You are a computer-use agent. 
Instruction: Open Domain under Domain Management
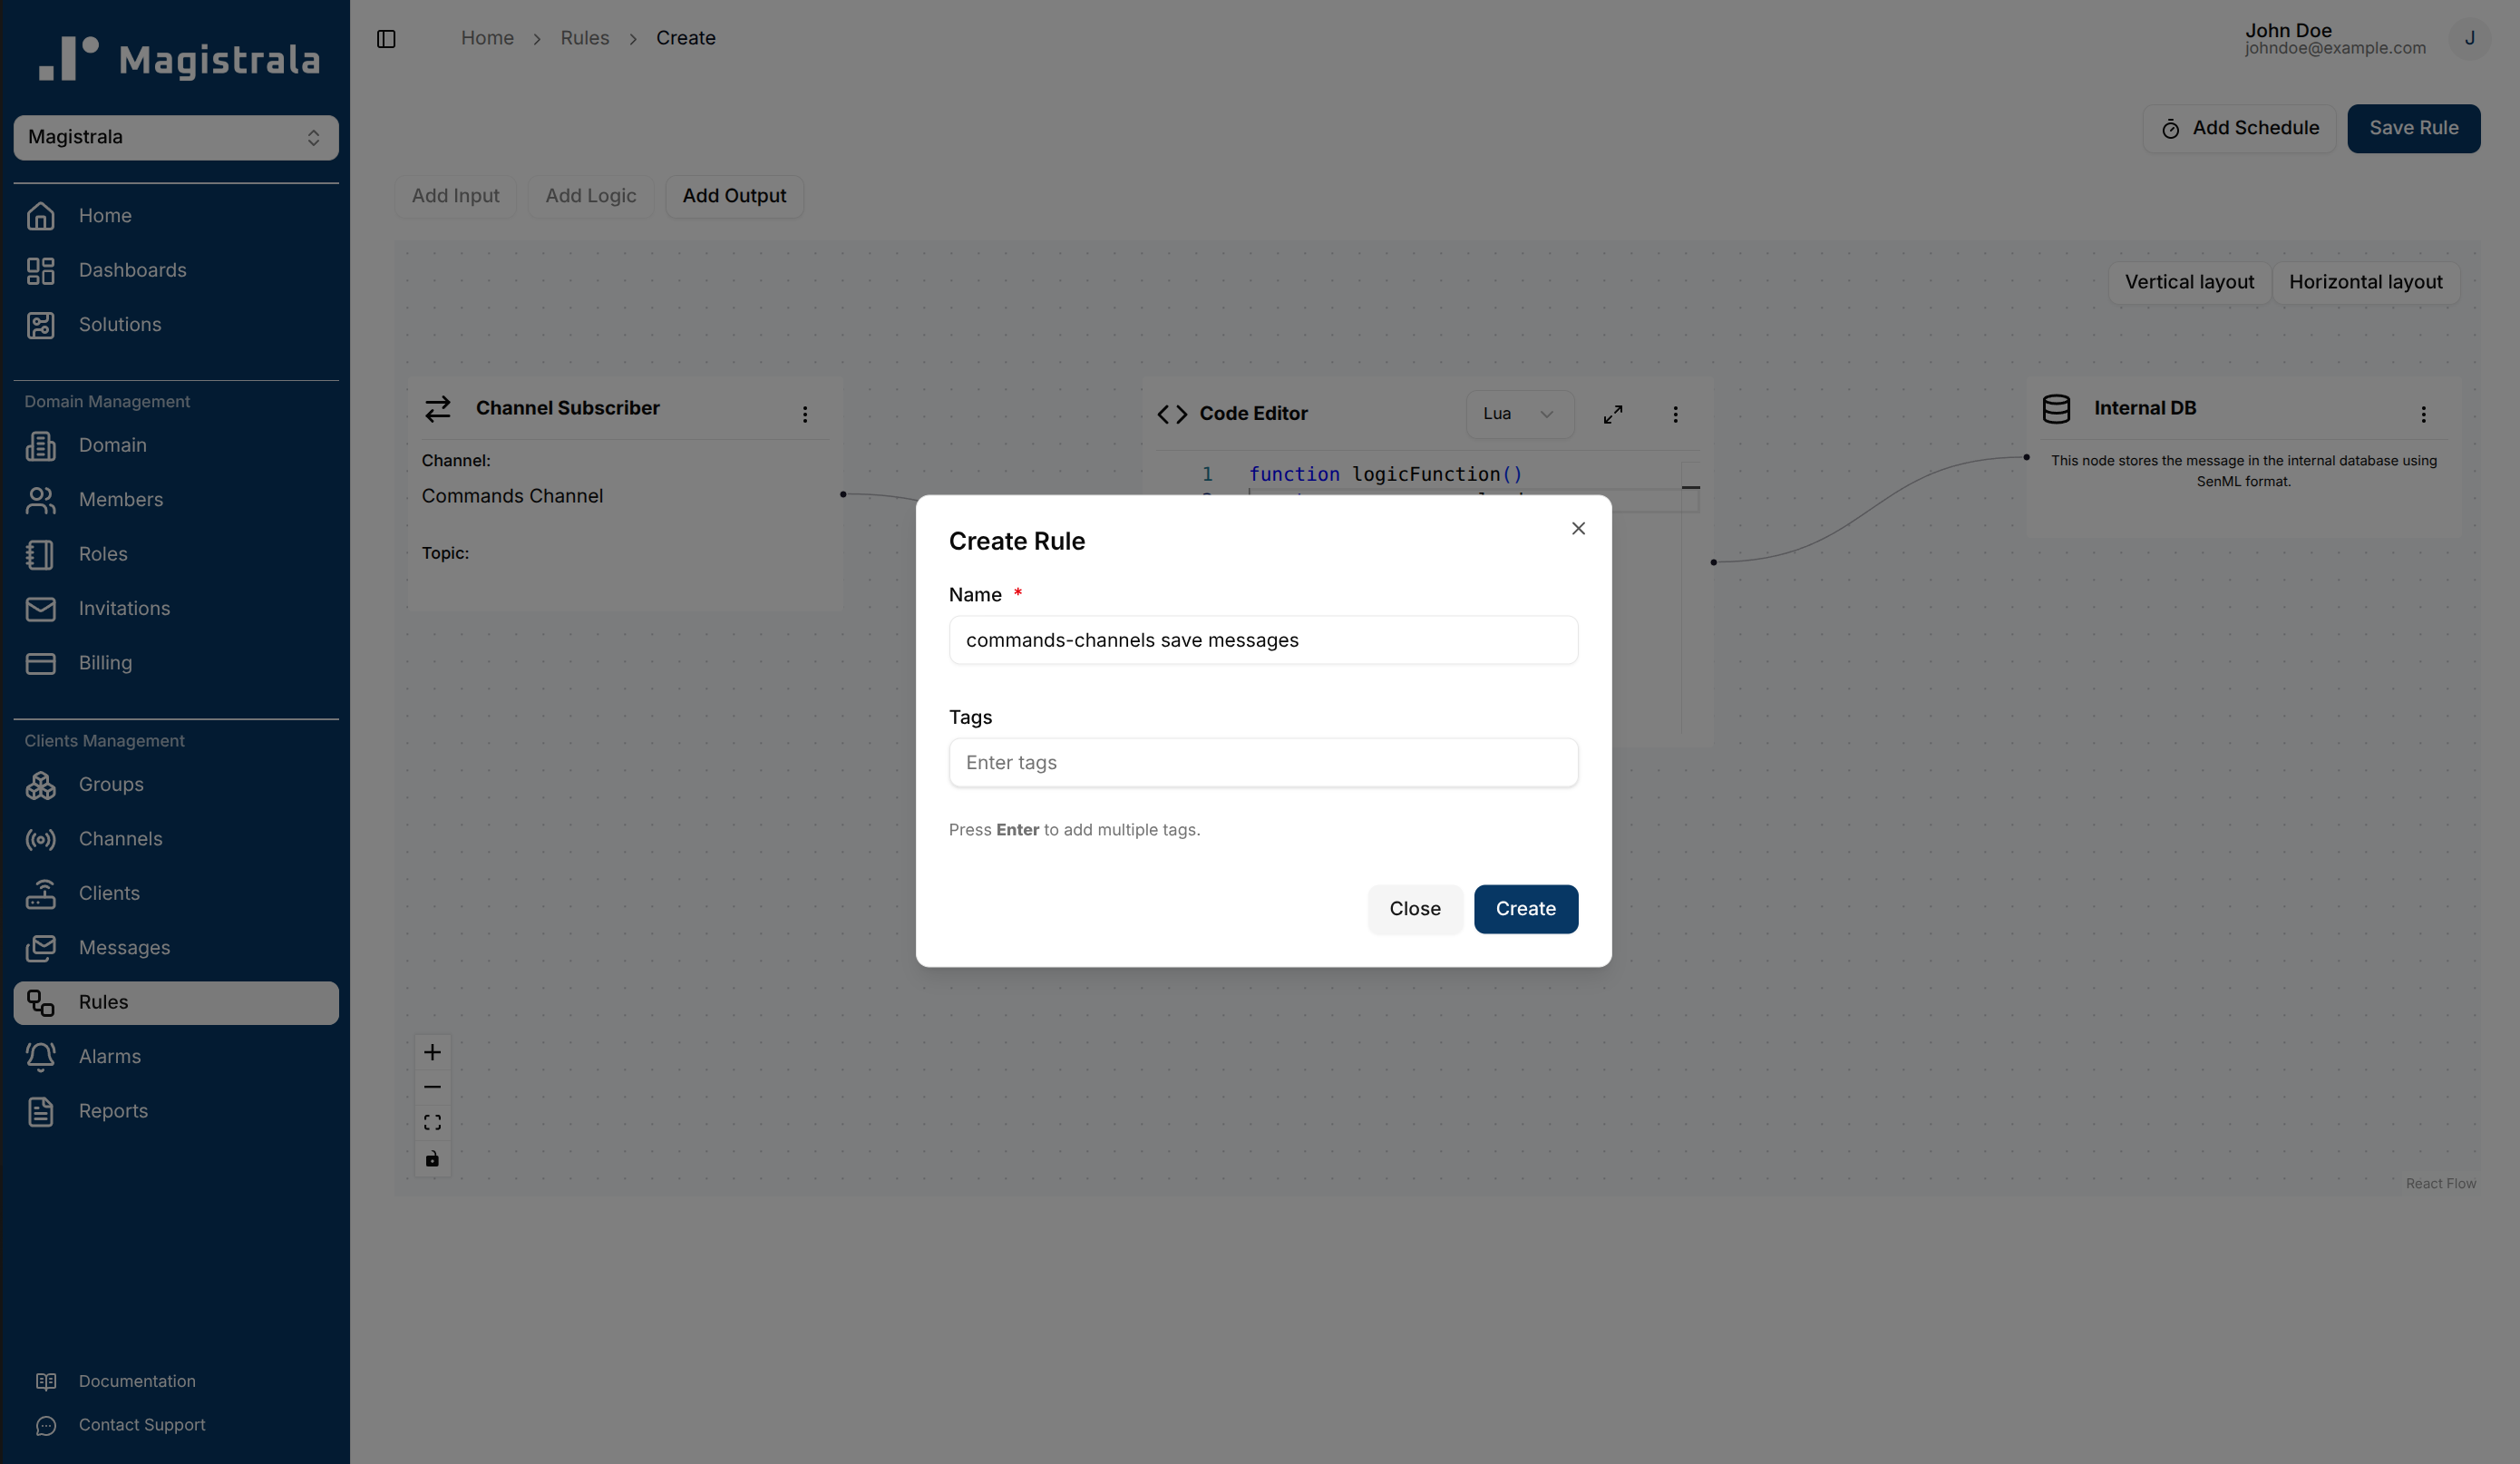pyautogui.click(x=176, y=445)
